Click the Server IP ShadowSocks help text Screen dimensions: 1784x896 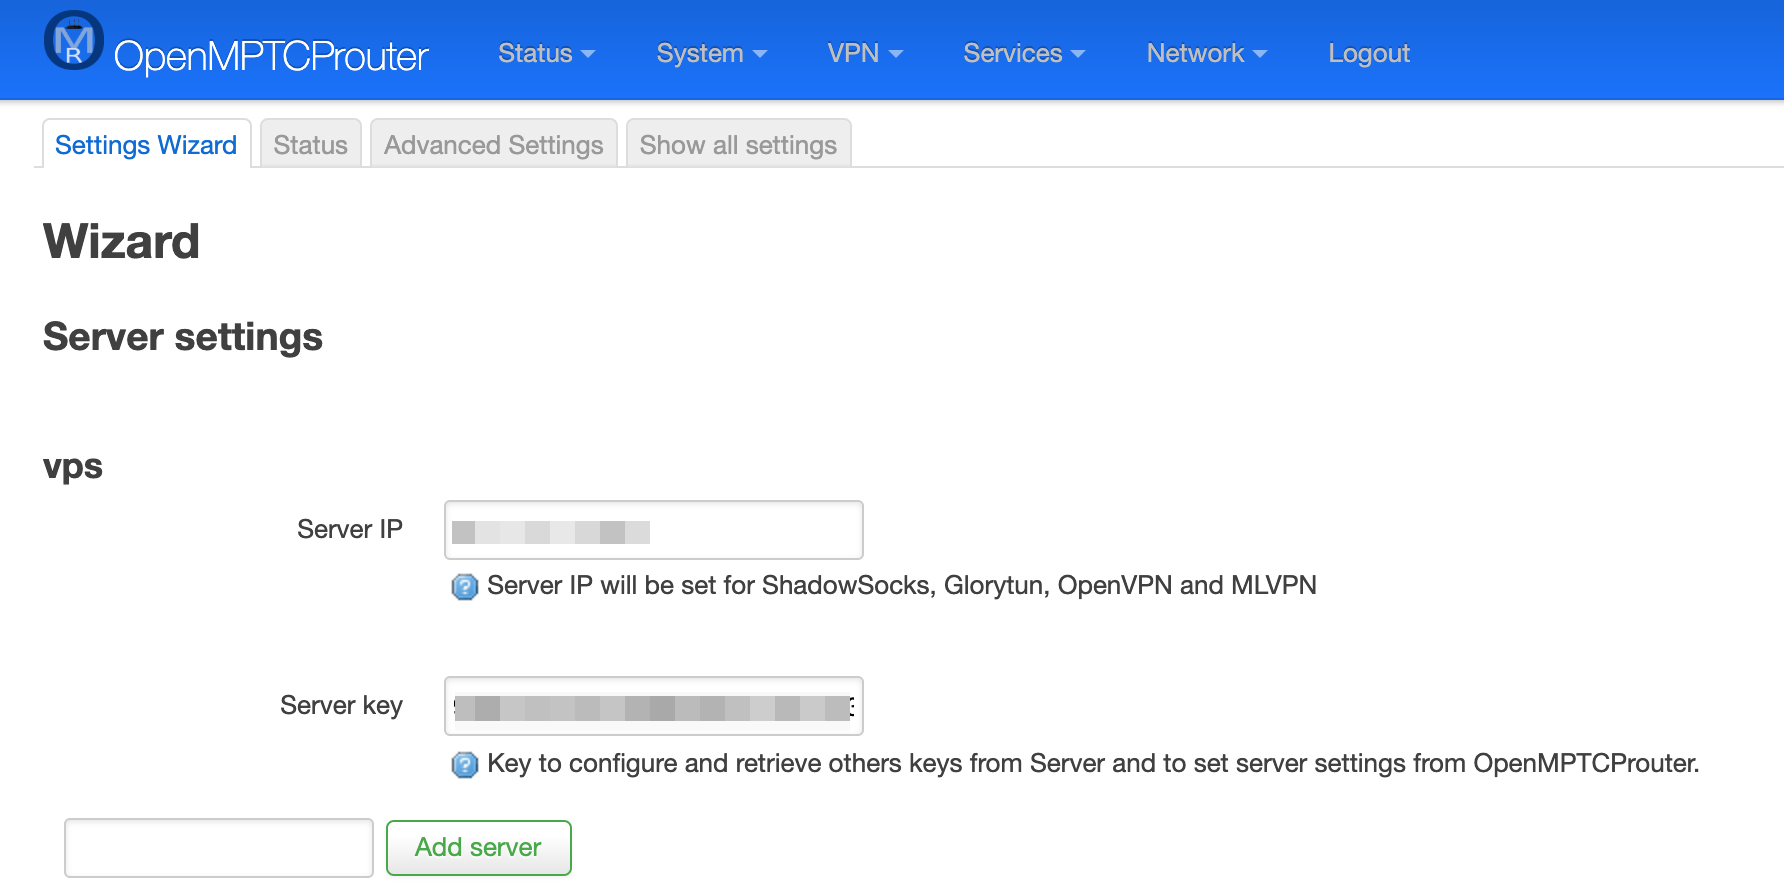pyautogui.click(x=902, y=585)
